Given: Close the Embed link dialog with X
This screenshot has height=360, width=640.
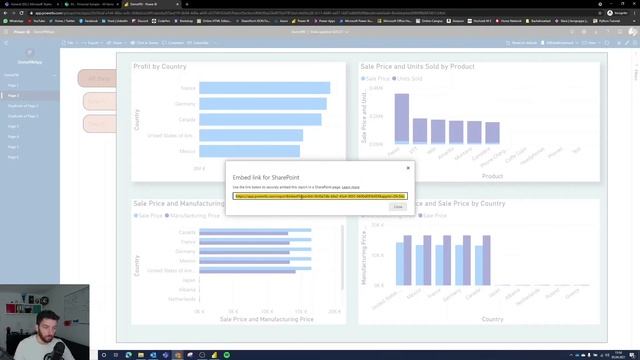Looking at the screenshot, I should (x=408, y=168).
